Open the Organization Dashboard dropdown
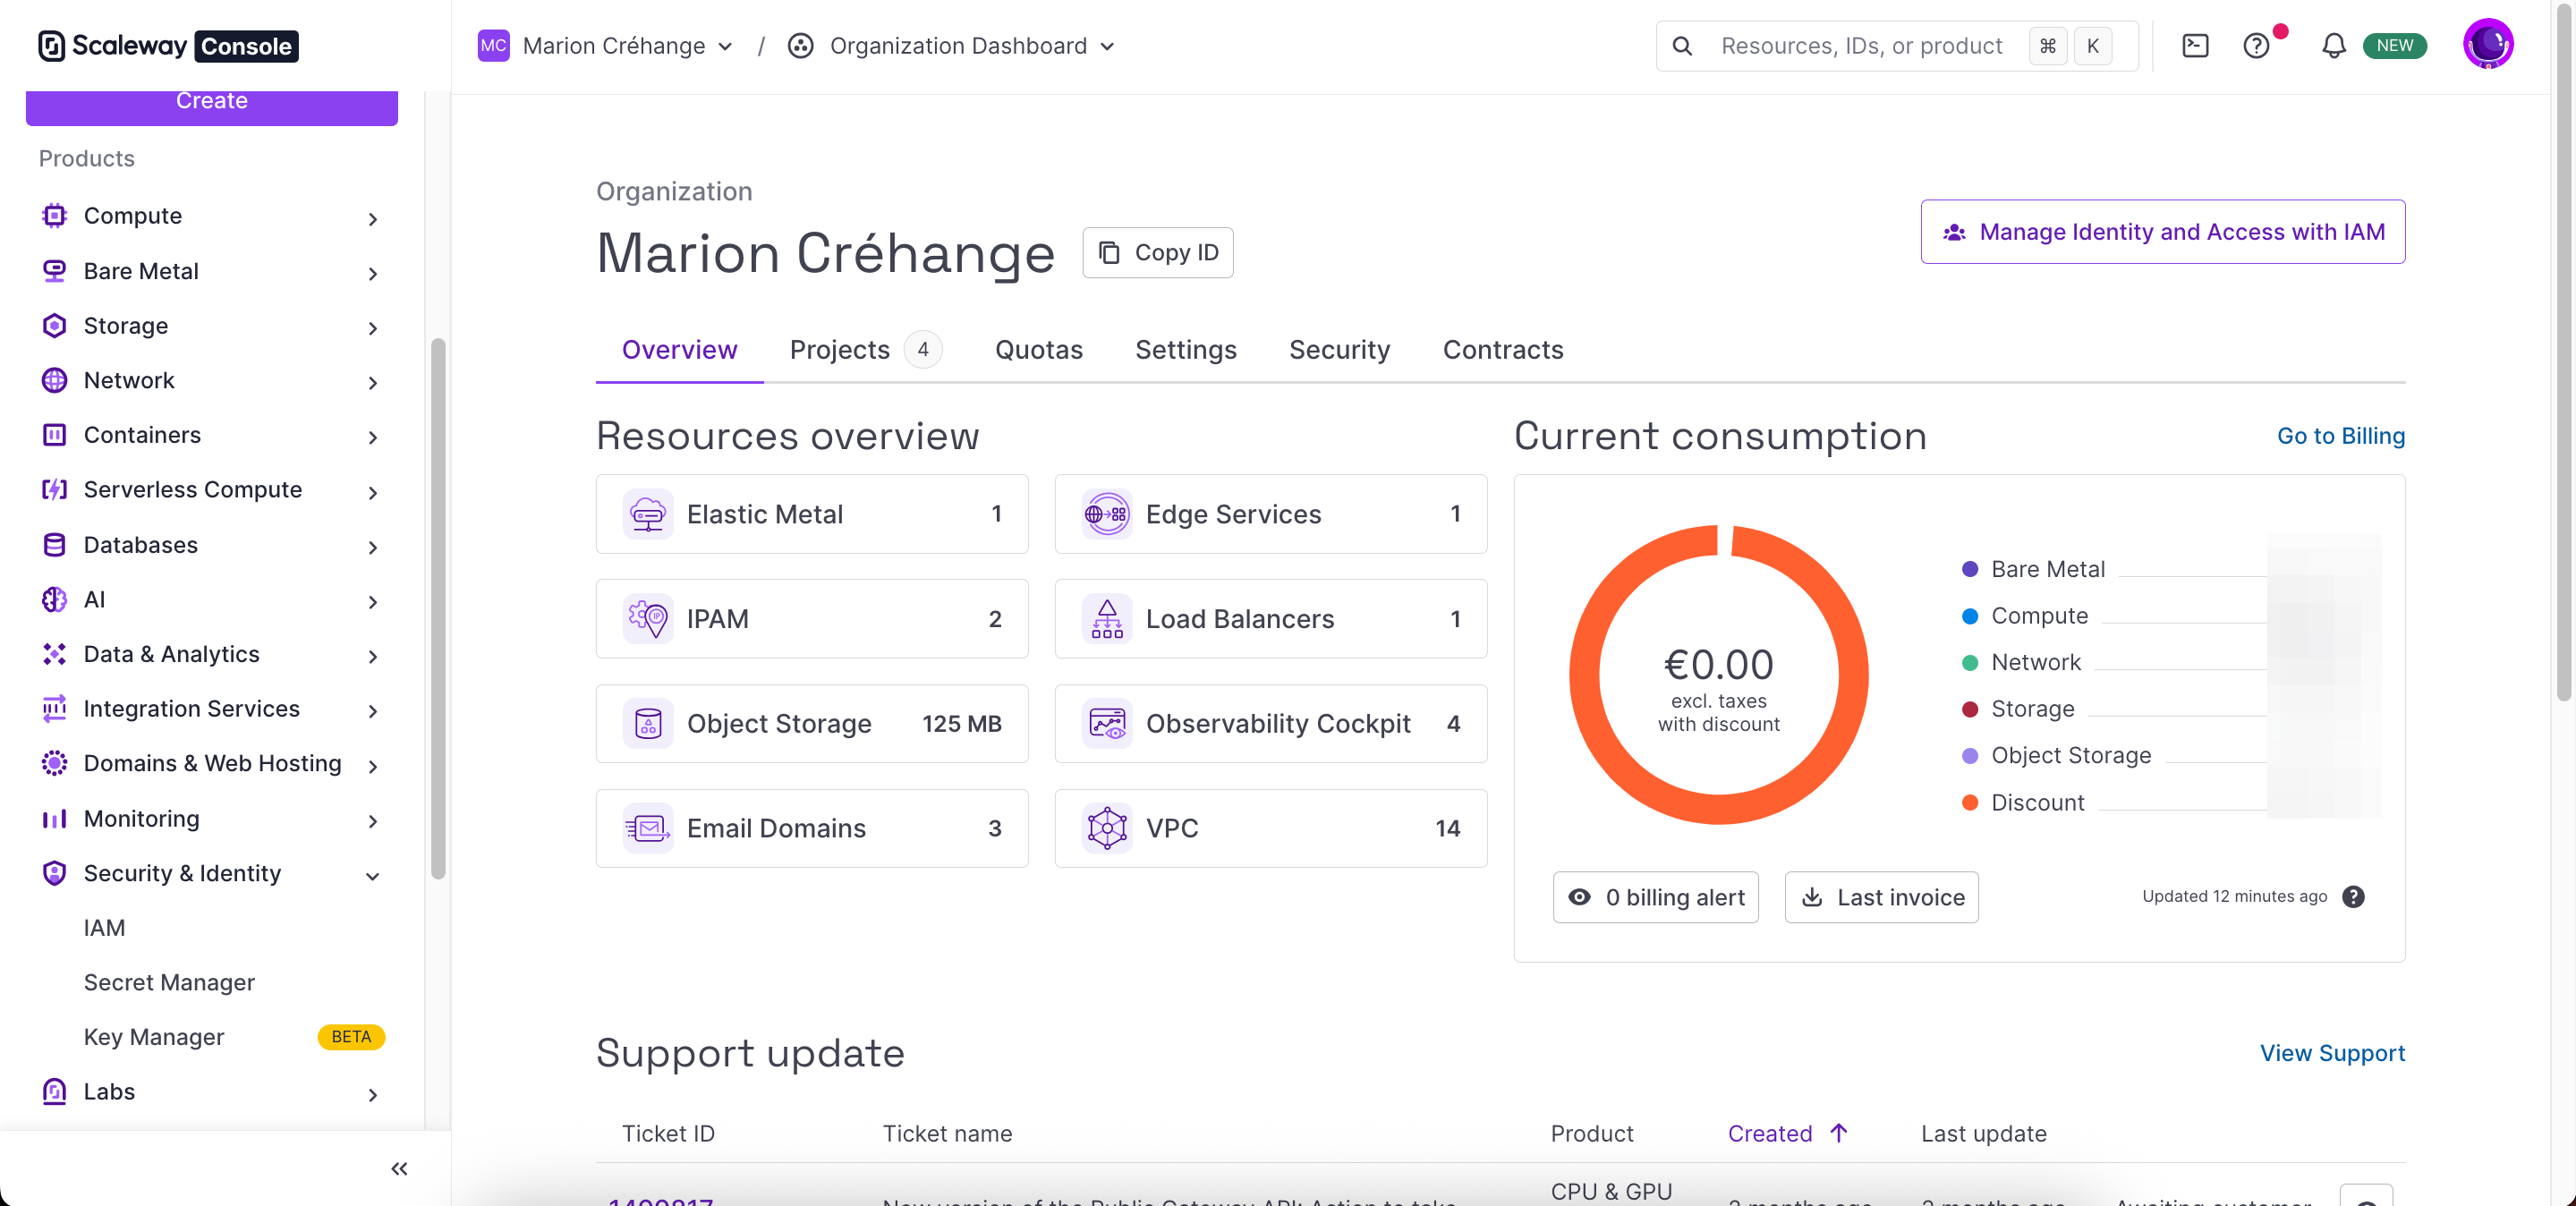 coord(952,46)
